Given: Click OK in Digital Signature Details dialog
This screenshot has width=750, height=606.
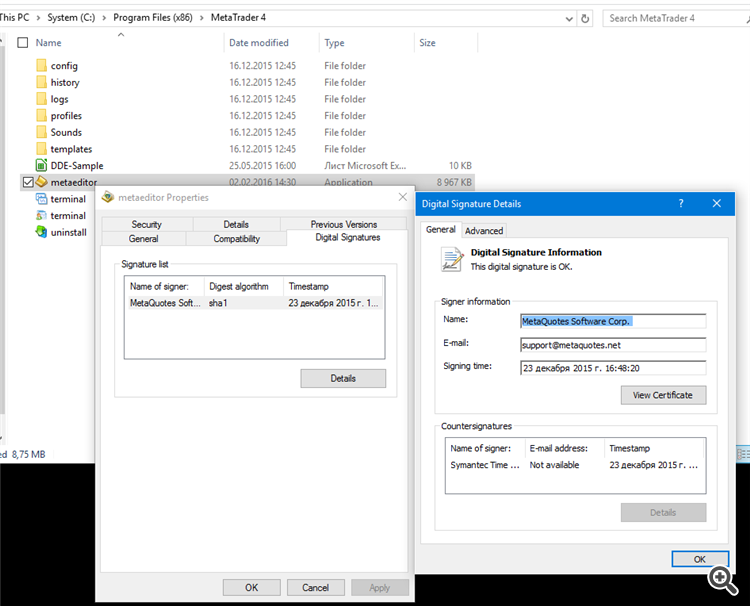Looking at the screenshot, I should (x=700, y=559).
